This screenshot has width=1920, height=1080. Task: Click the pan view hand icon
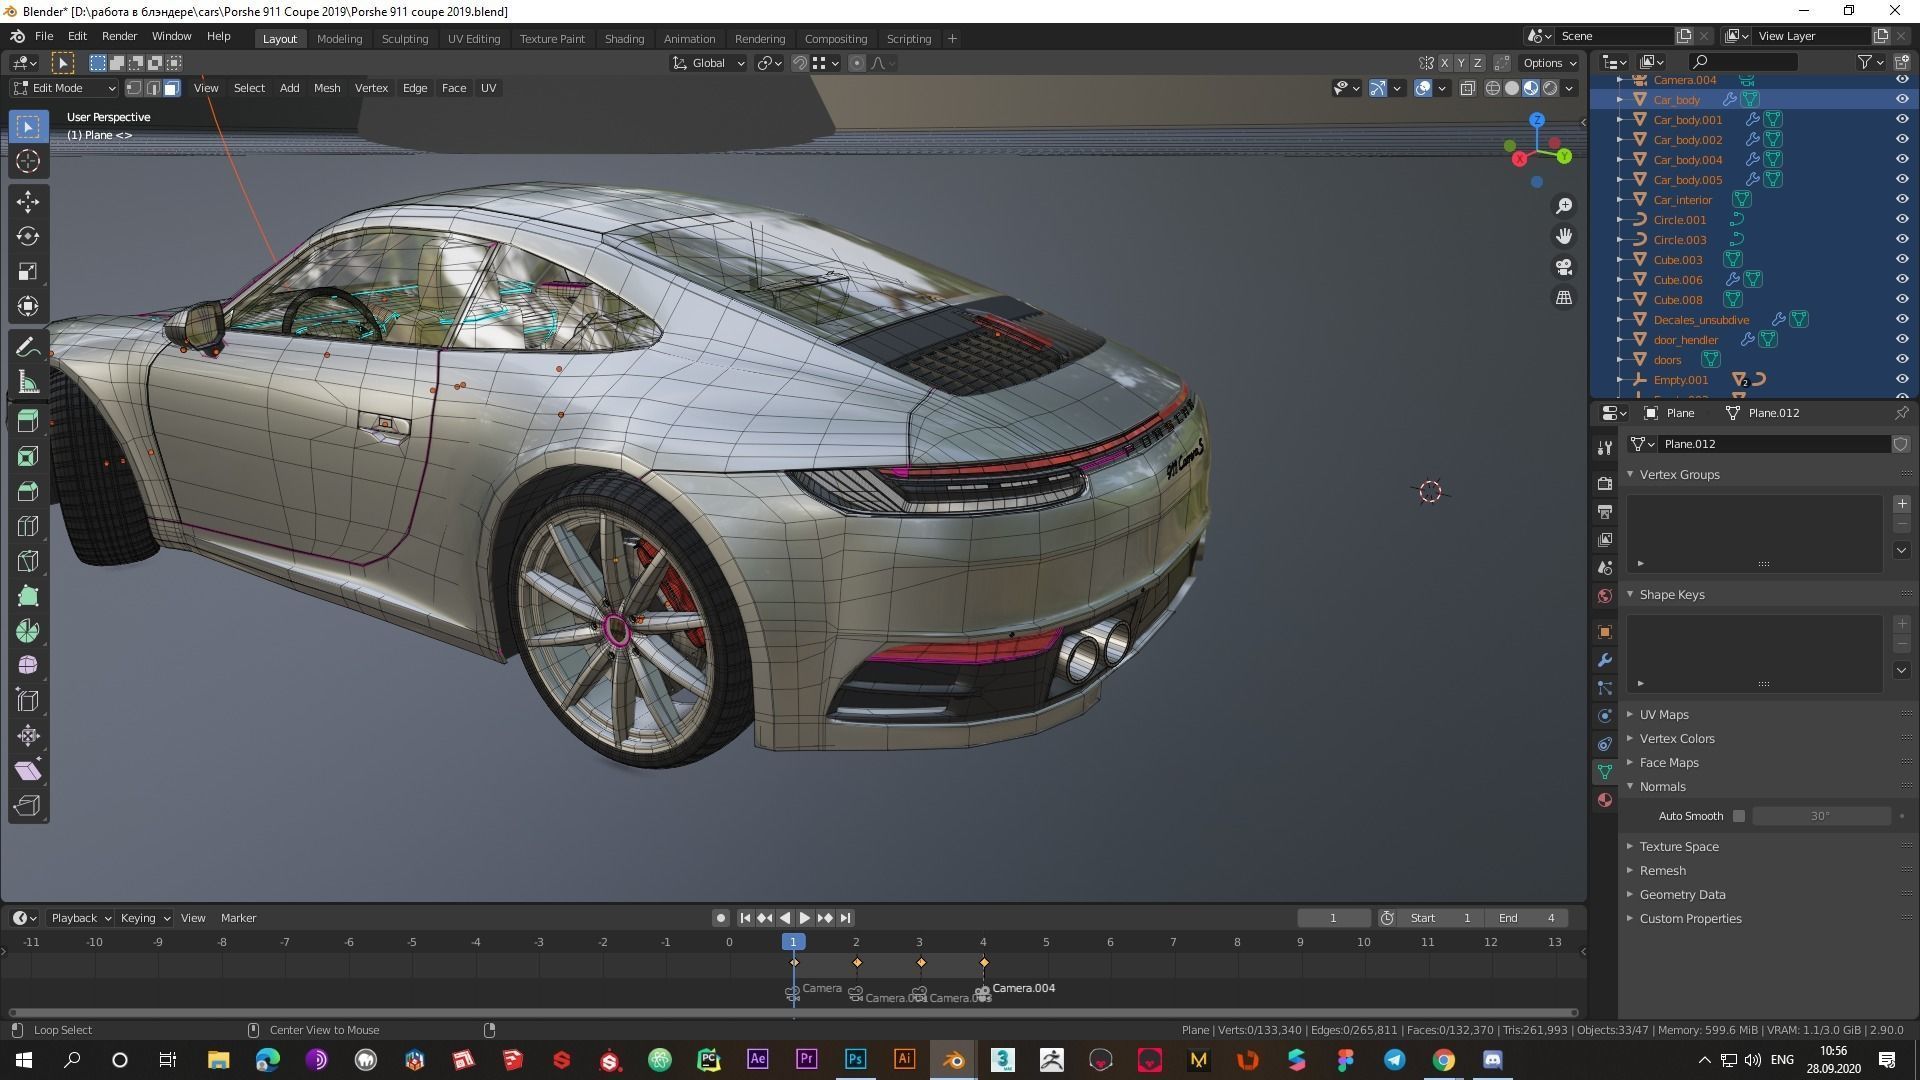pyautogui.click(x=1564, y=236)
